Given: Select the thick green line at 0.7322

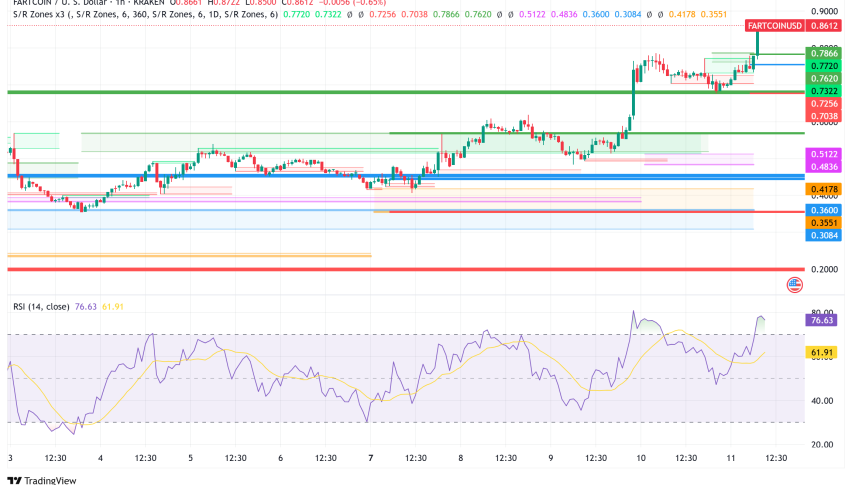Looking at the screenshot, I should [x=406, y=92].
